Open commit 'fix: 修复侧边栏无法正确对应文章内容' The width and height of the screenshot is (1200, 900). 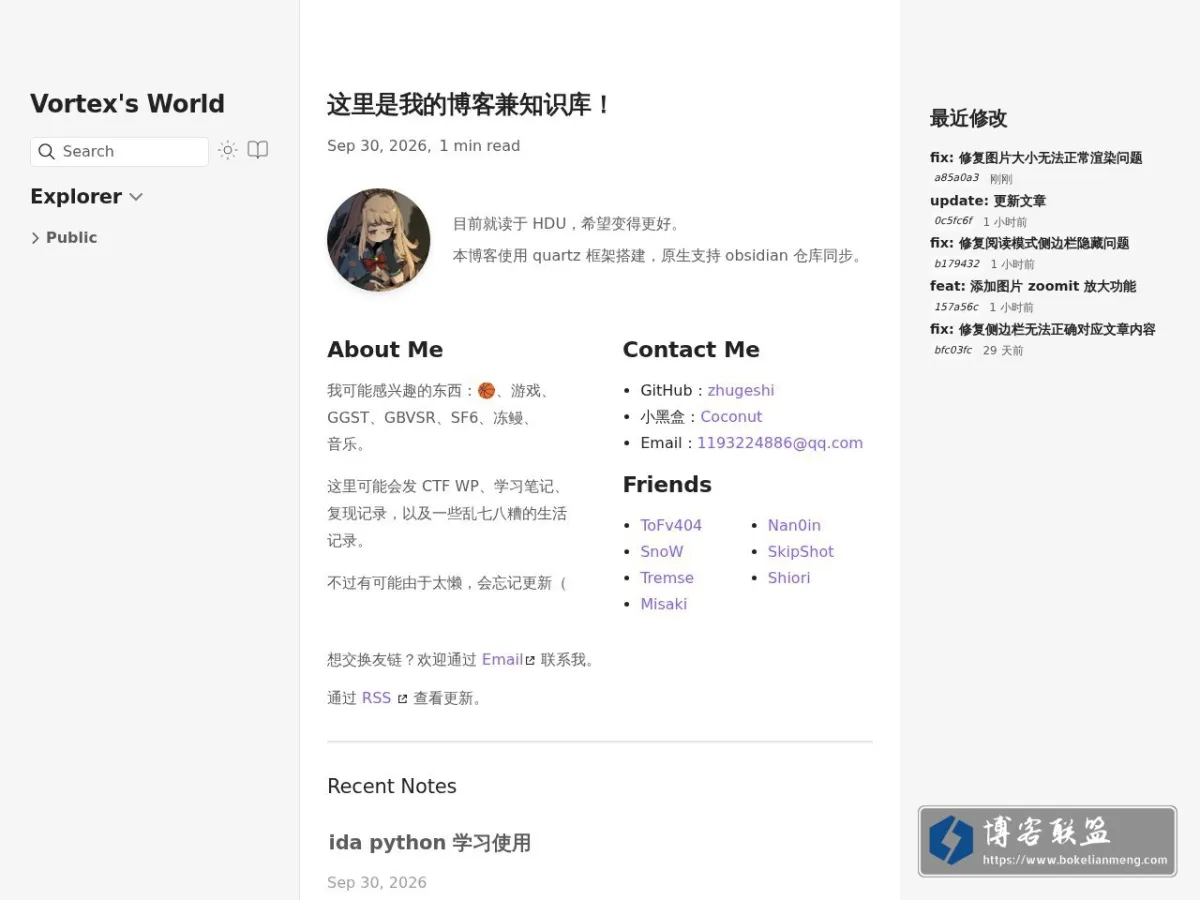coord(1043,329)
